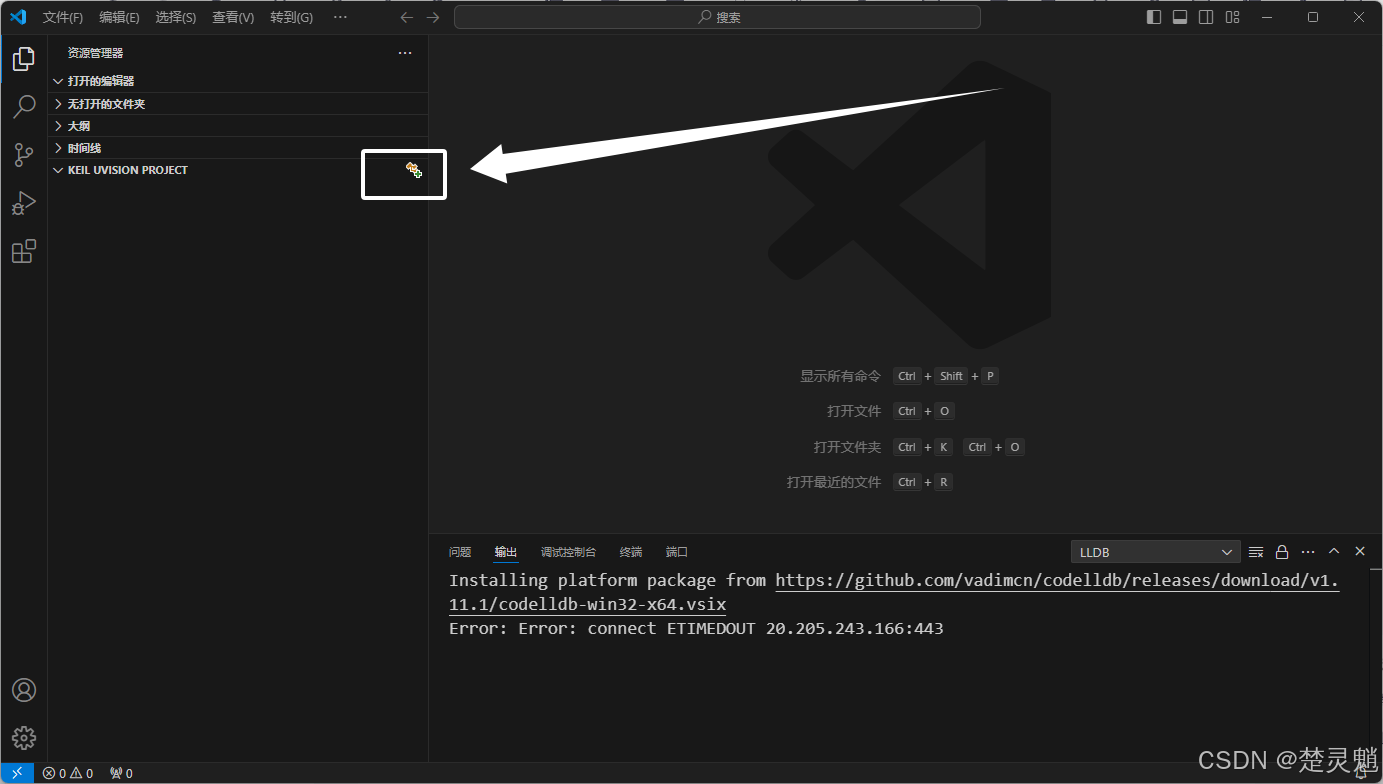This screenshot has width=1383, height=784.
Task: Toggle the secondary side bar
Action: (x=1206, y=17)
